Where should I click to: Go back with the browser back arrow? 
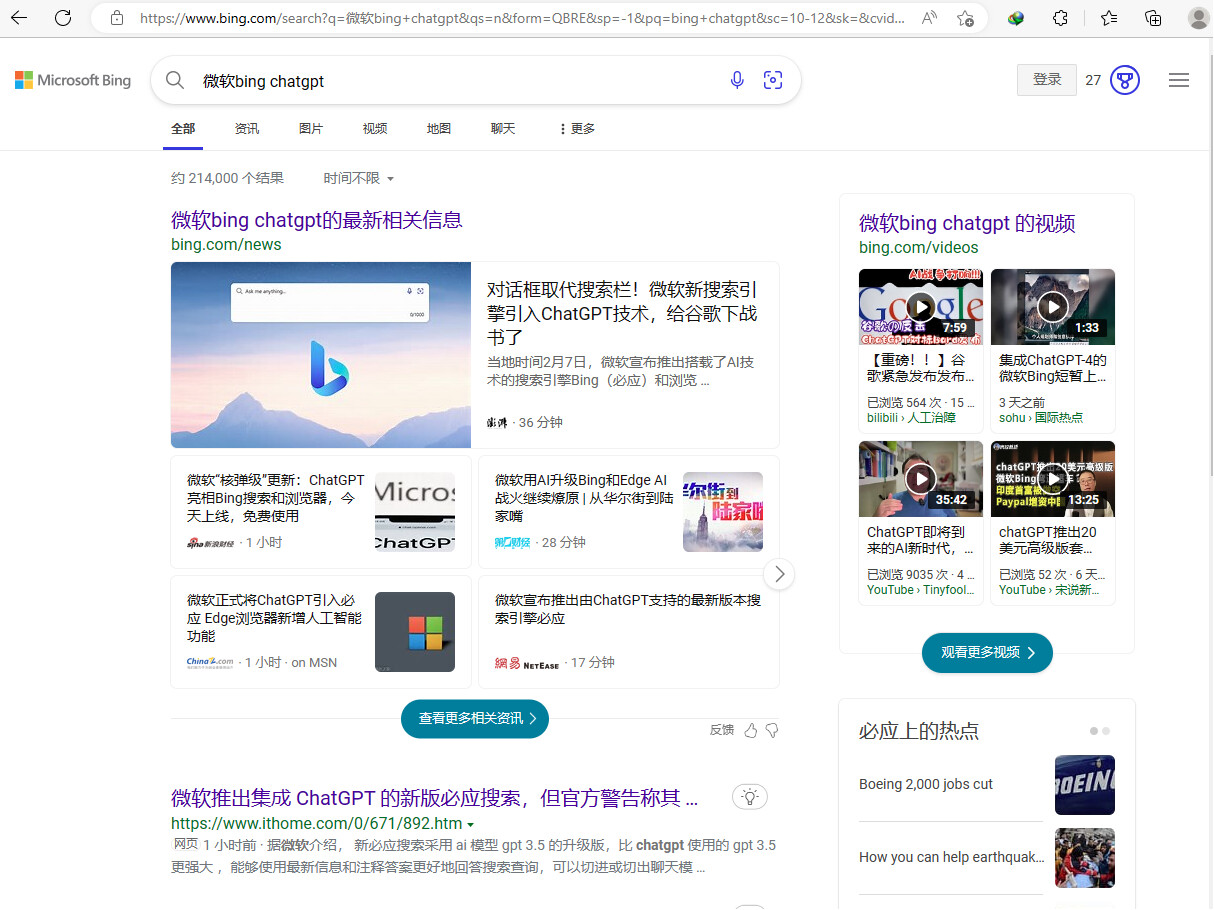19,18
